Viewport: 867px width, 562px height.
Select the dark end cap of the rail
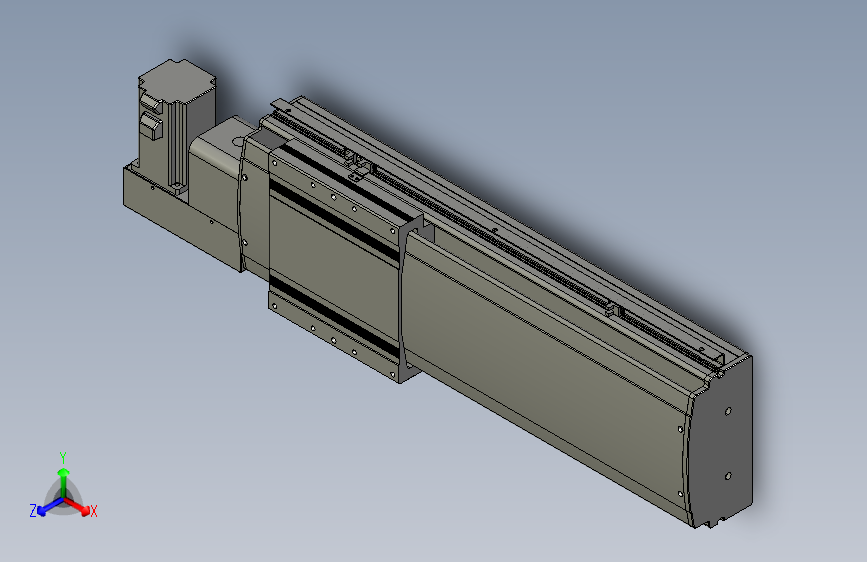(x=721, y=440)
